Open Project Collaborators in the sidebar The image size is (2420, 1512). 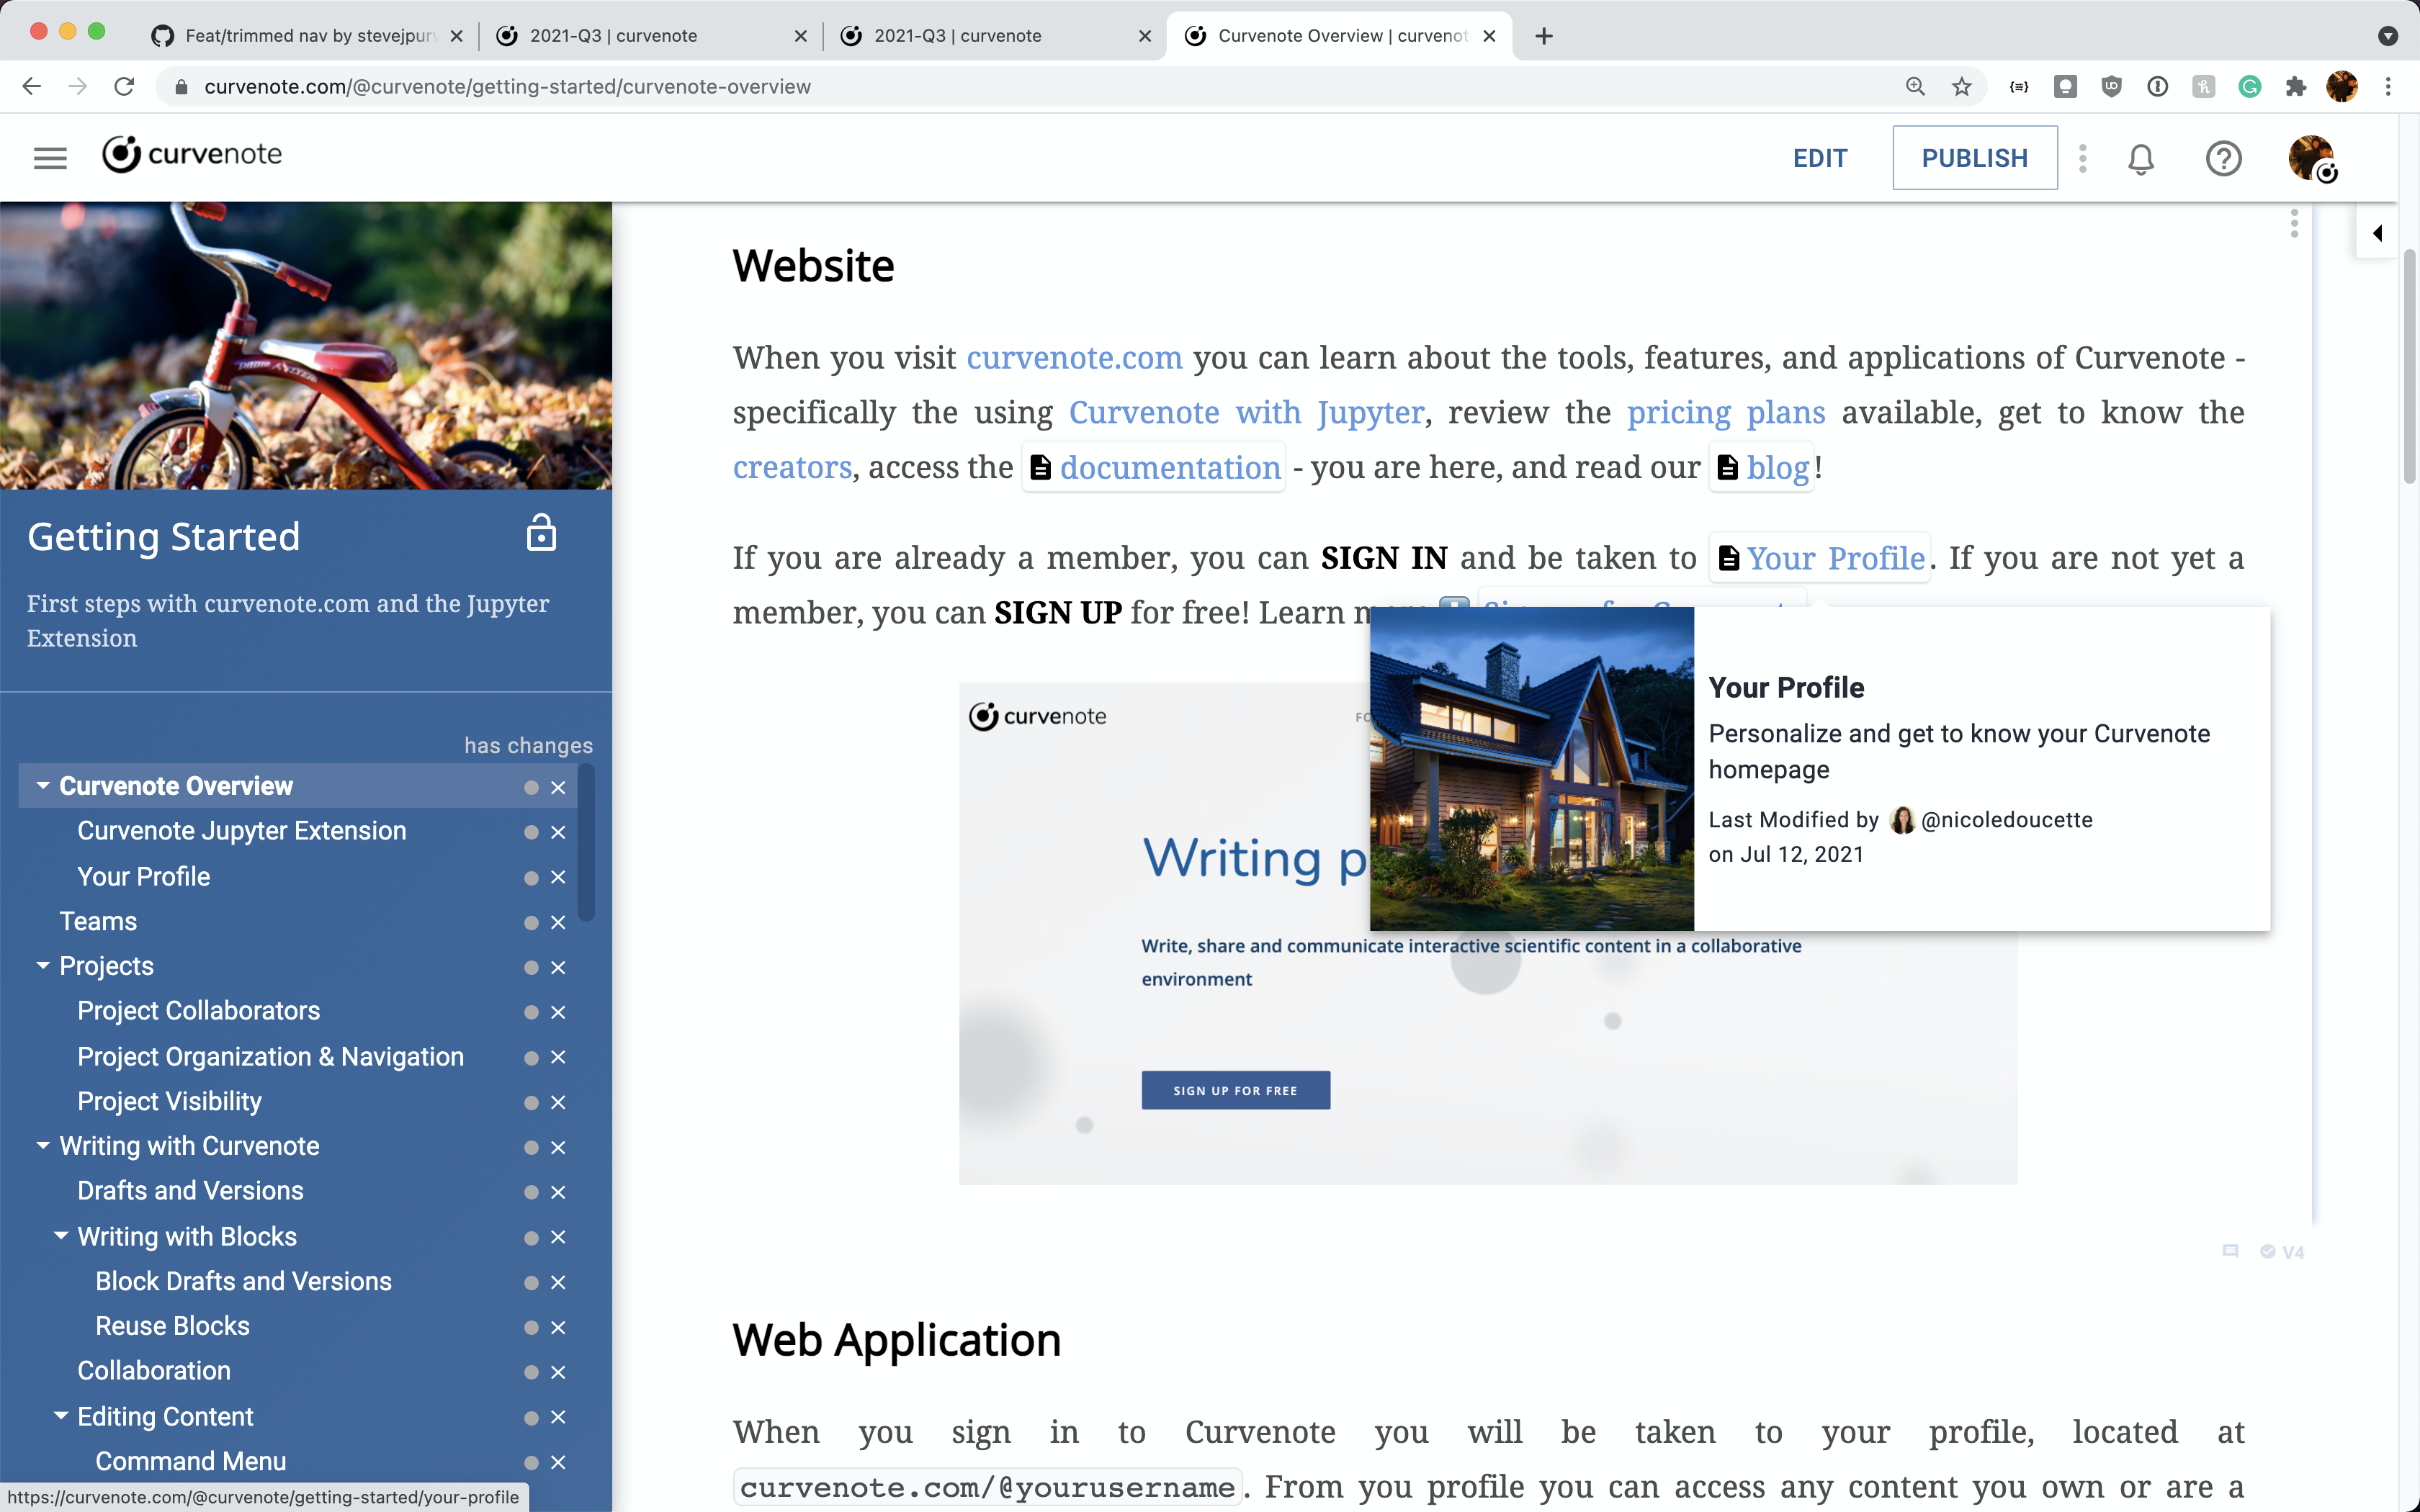199,1011
